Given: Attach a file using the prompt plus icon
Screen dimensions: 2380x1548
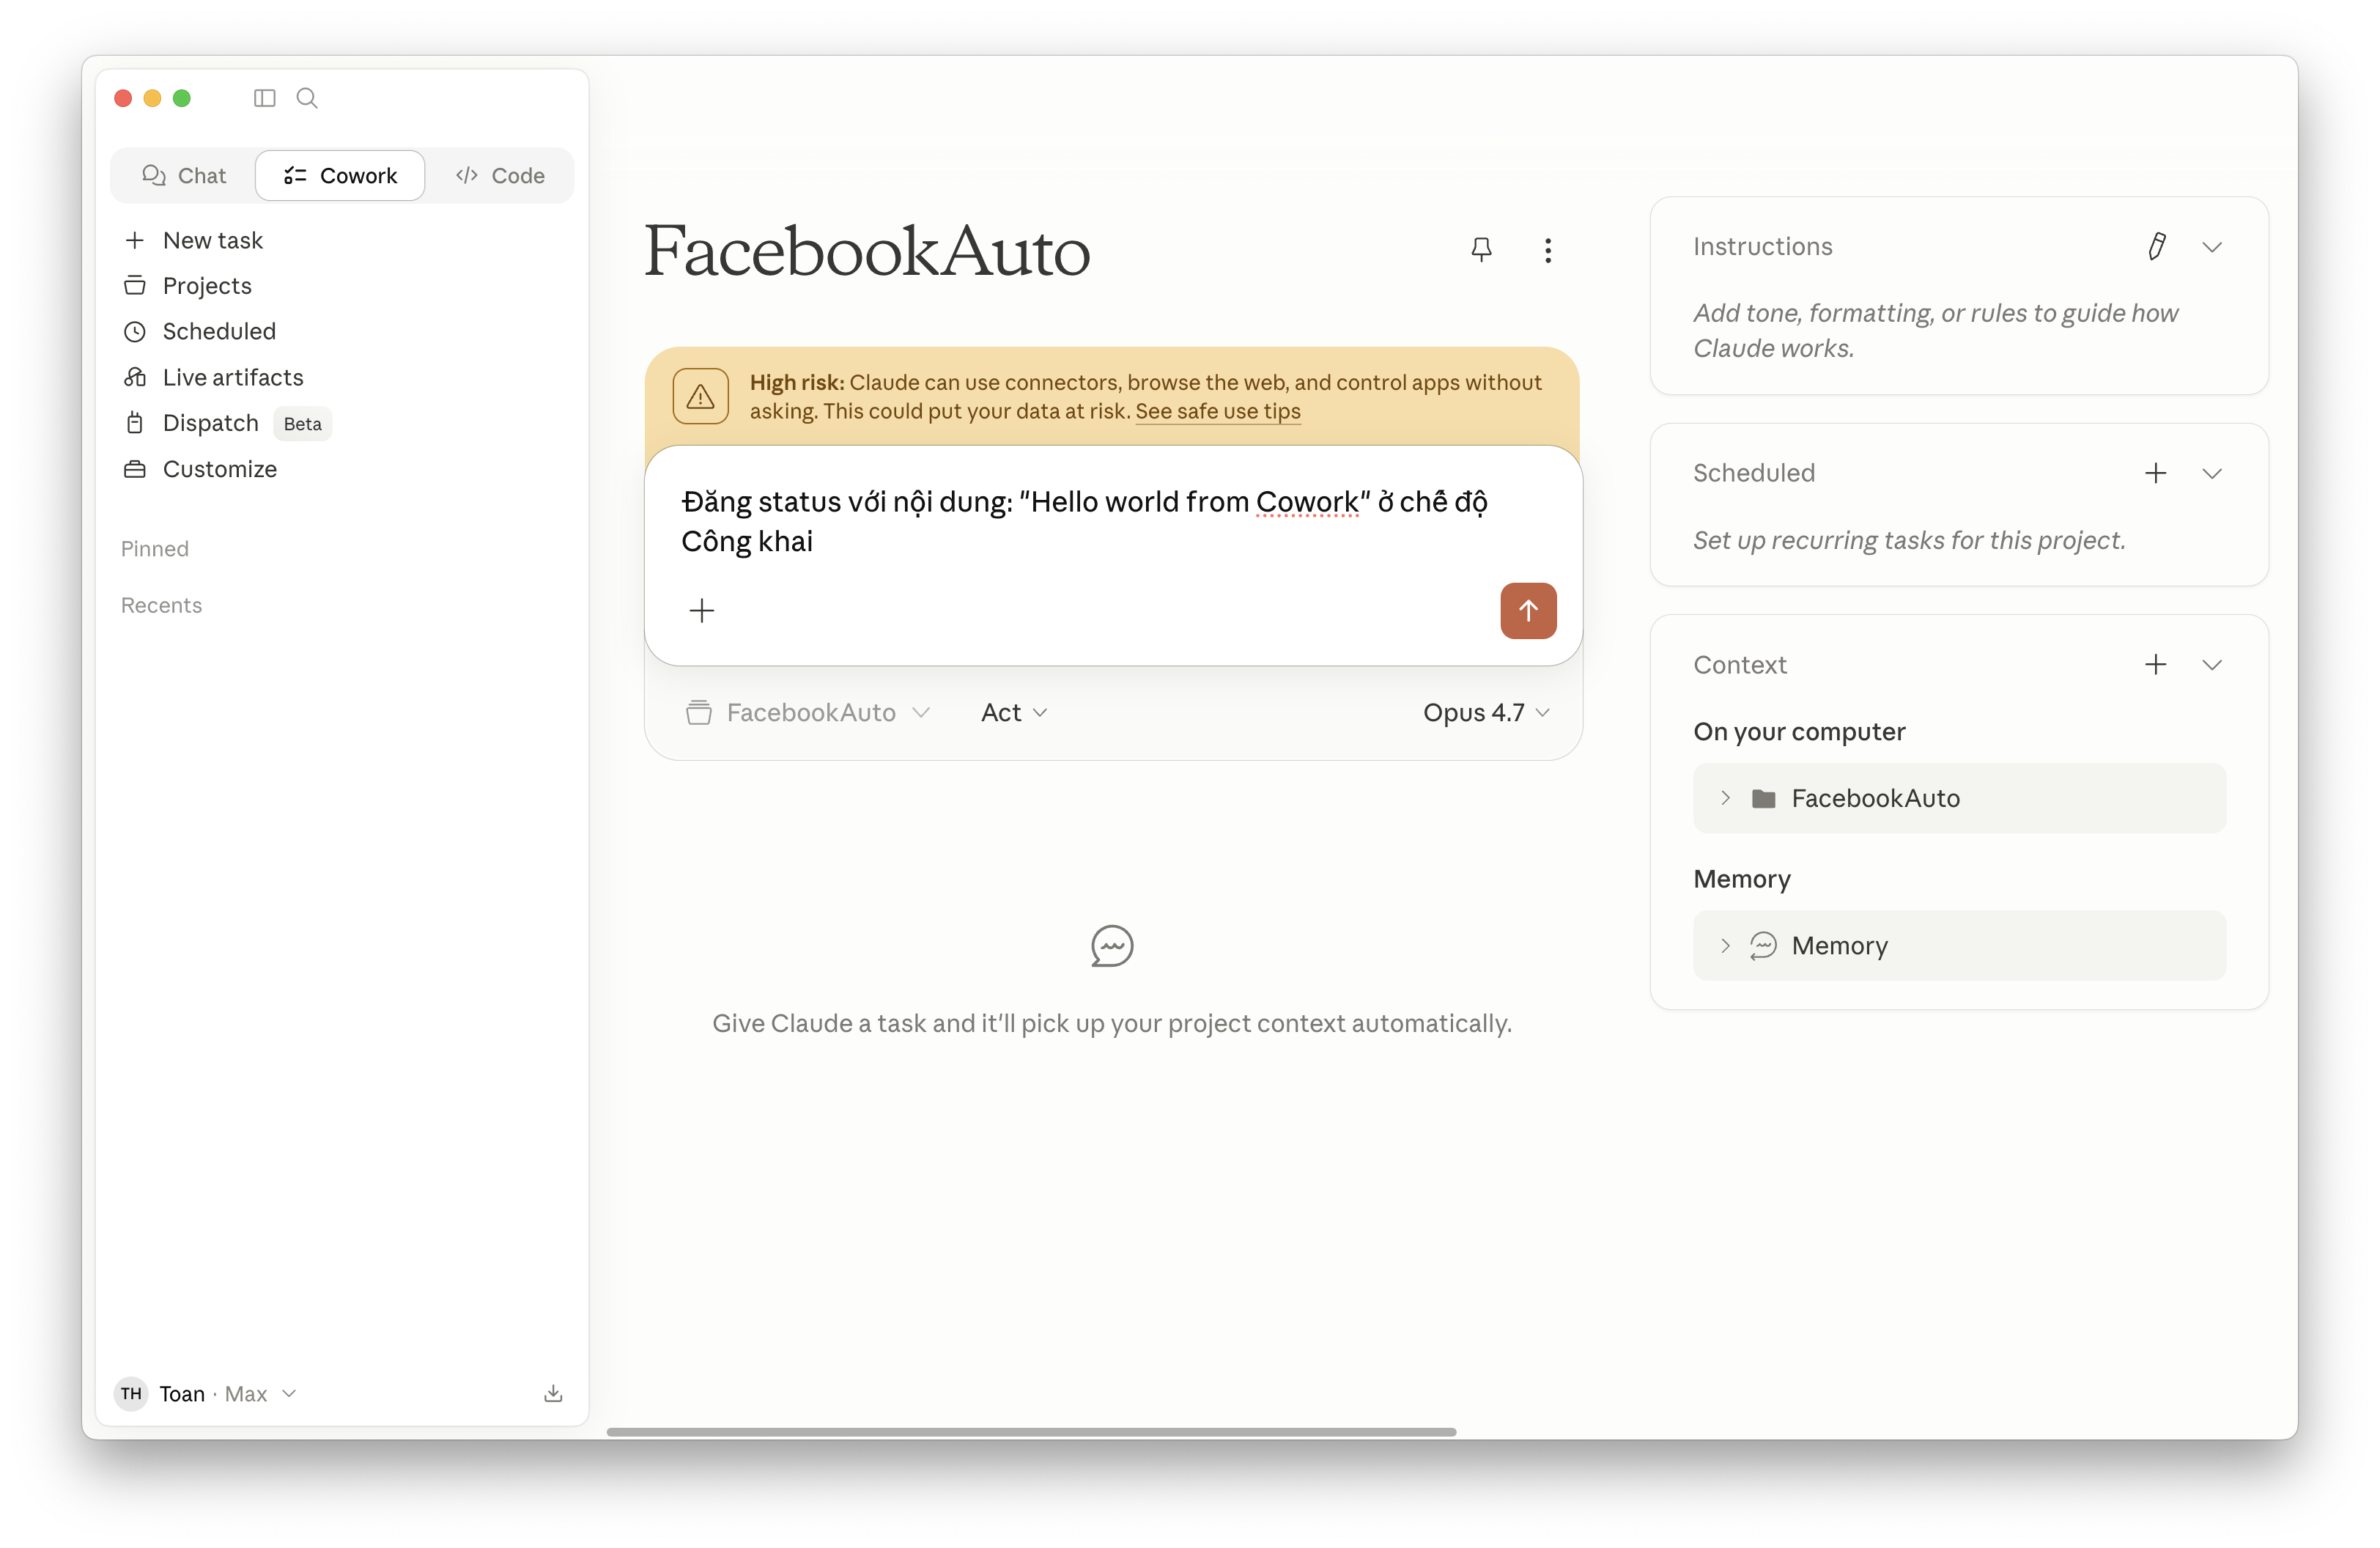Looking at the screenshot, I should tap(702, 611).
